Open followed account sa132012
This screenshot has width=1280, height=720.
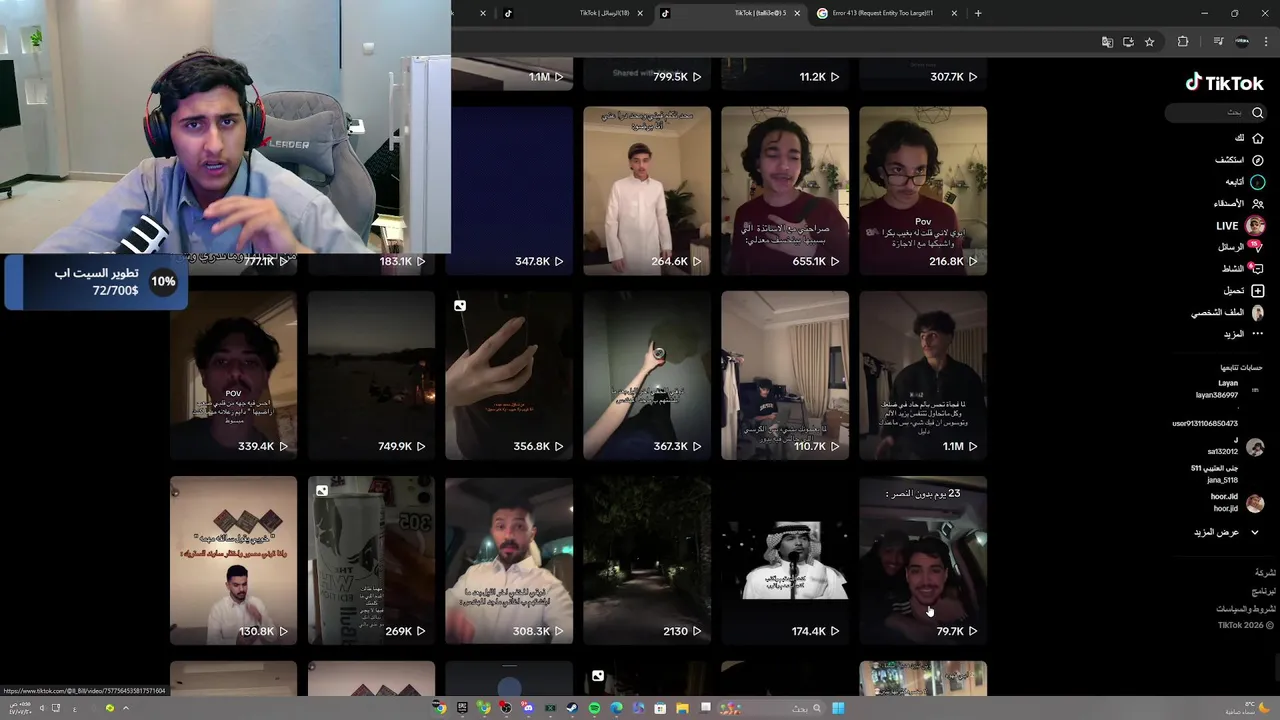(x=1236, y=446)
